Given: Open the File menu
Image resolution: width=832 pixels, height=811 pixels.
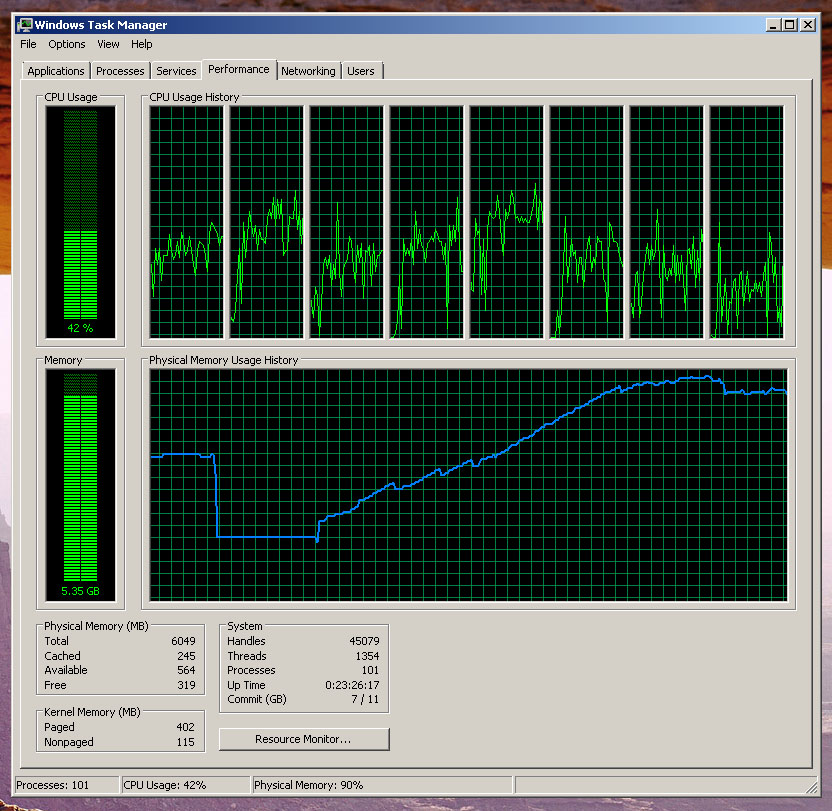Looking at the screenshot, I should click(x=28, y=44).
